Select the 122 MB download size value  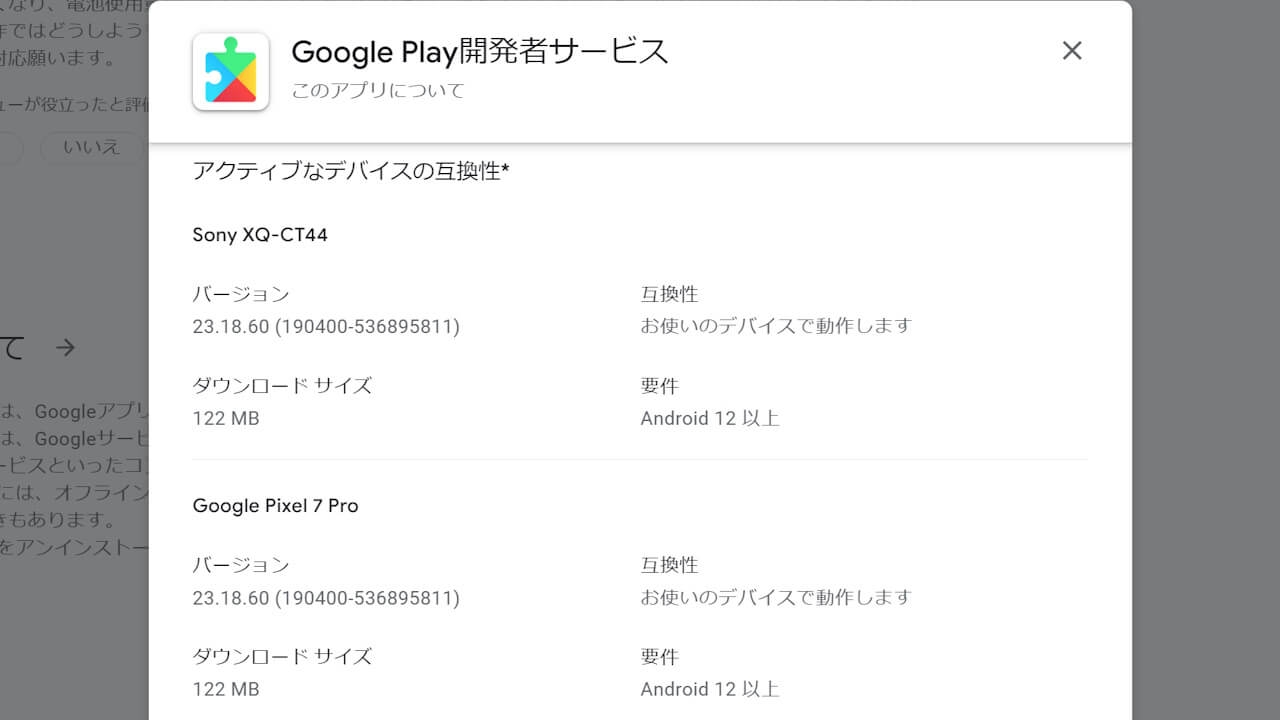[226, 418]
